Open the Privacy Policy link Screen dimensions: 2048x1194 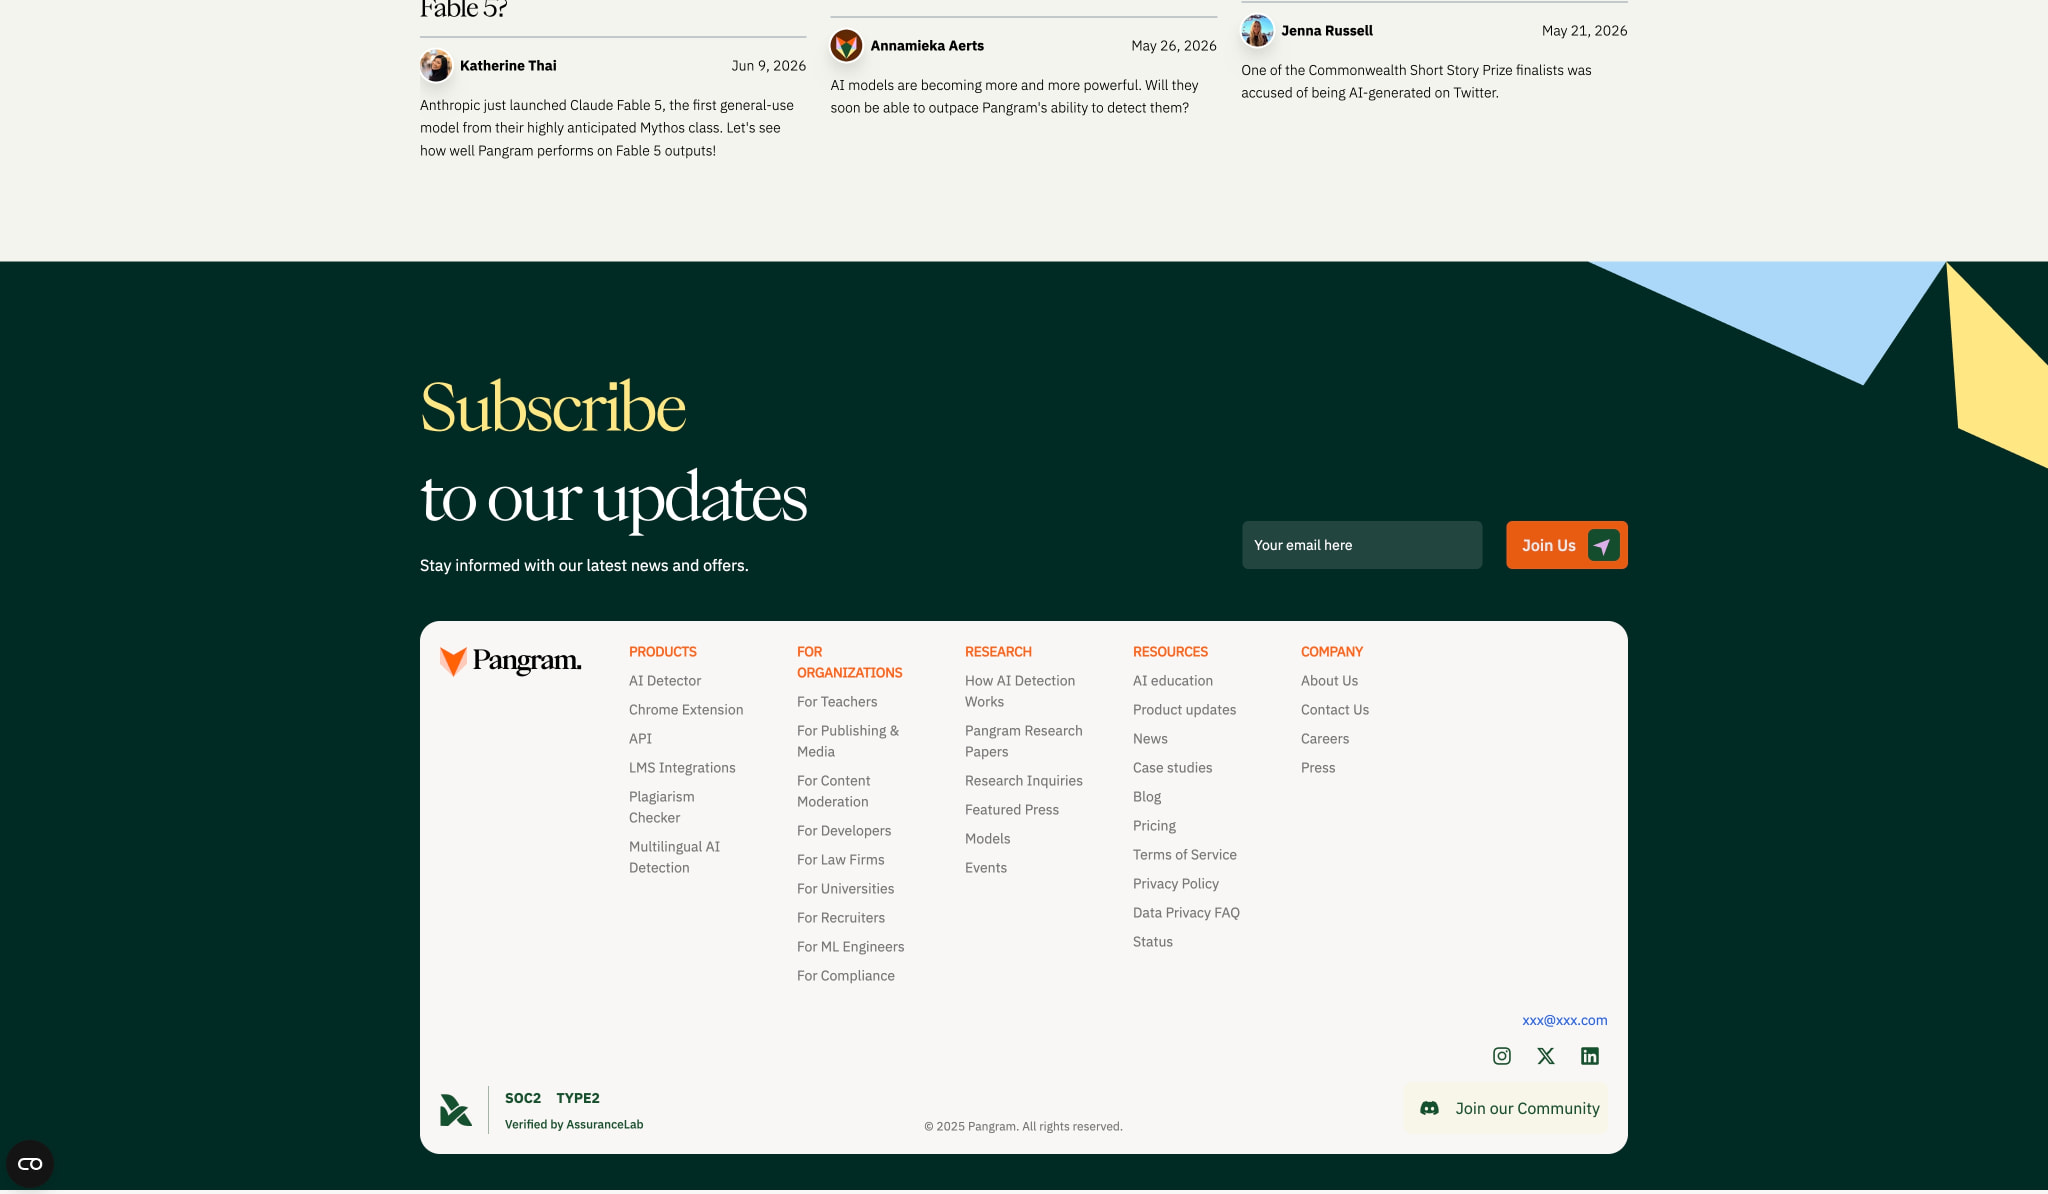click(x=1176, y=884)
